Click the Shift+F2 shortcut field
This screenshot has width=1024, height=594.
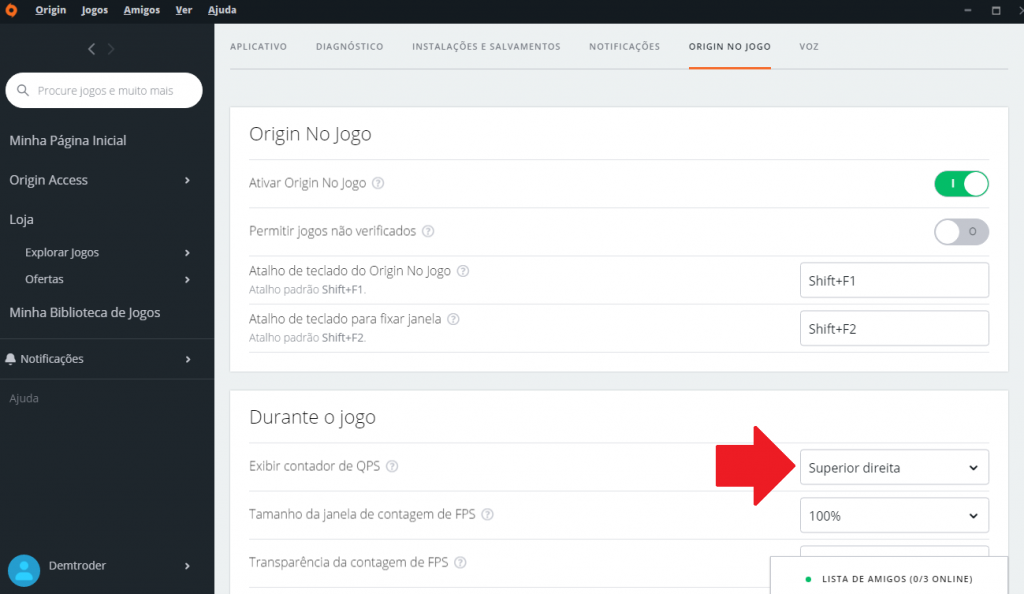coord(894,328)
